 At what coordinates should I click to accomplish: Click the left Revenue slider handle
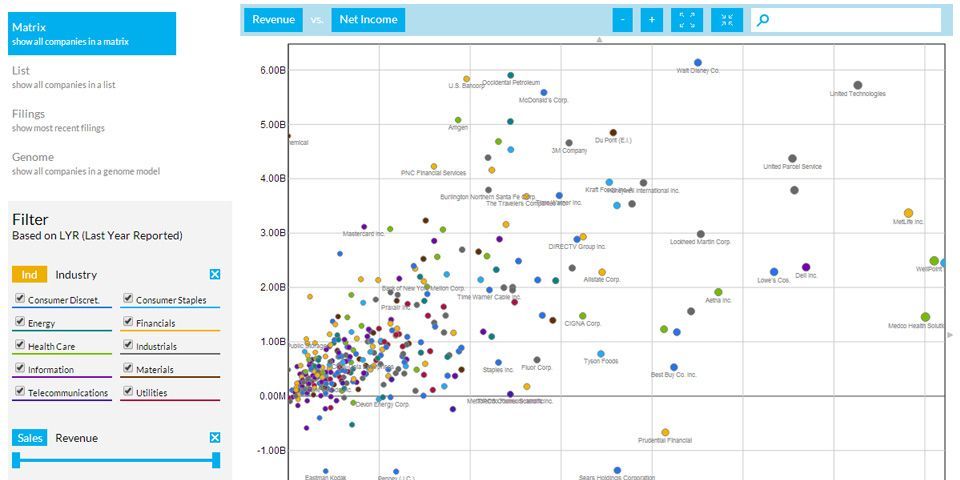(x=16, y=460)
